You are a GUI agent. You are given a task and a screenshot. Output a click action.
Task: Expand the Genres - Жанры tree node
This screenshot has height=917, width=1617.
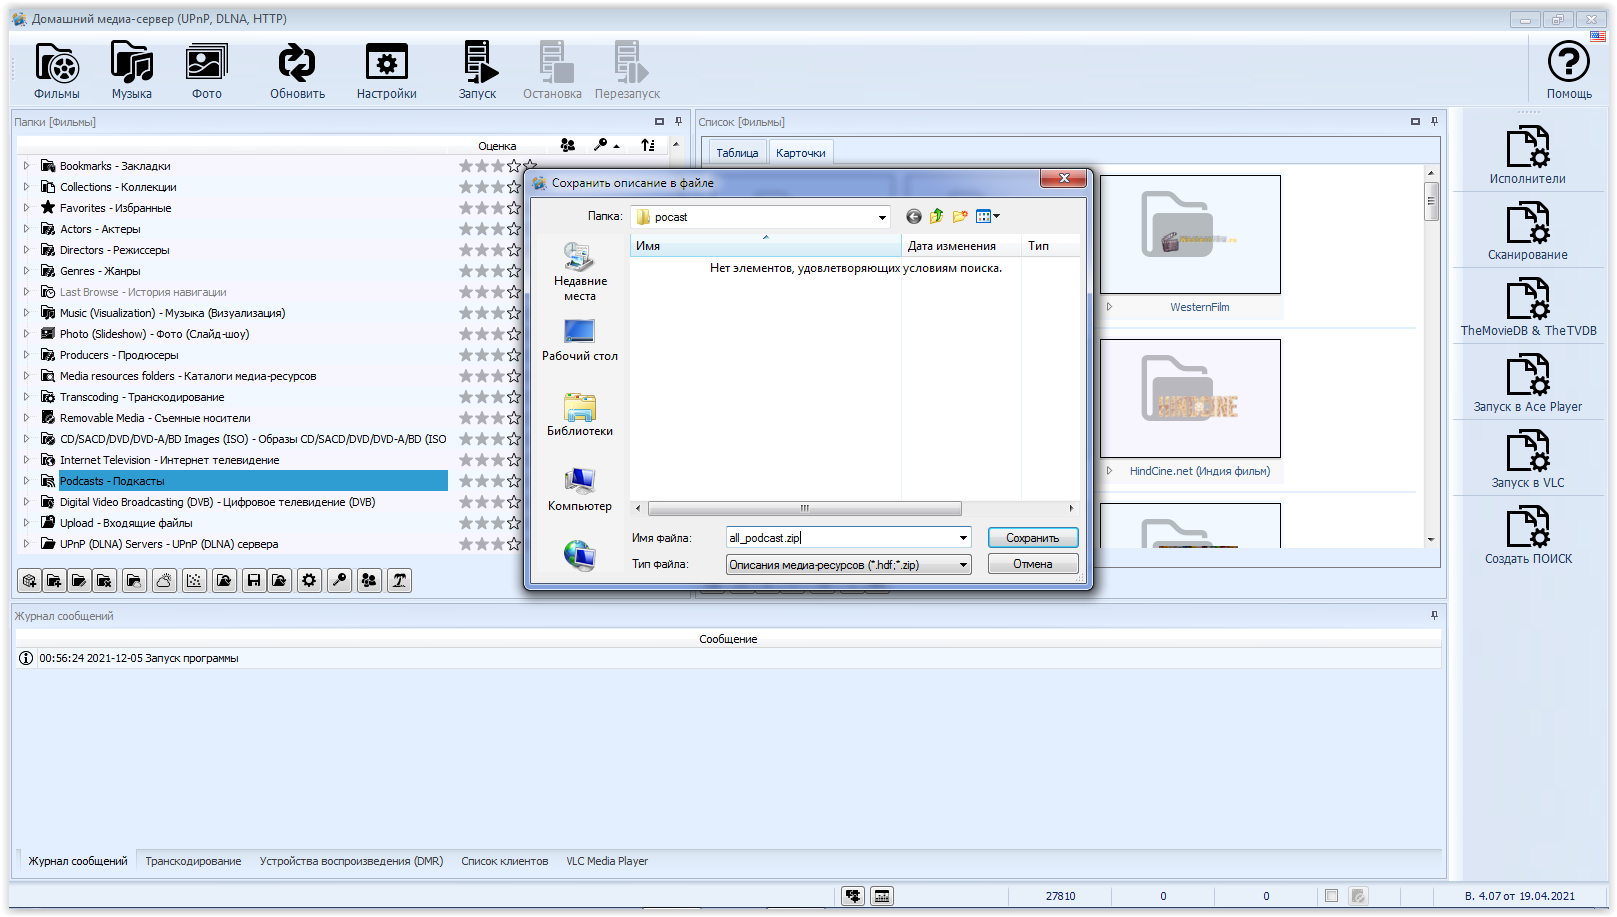coord(26,271)
